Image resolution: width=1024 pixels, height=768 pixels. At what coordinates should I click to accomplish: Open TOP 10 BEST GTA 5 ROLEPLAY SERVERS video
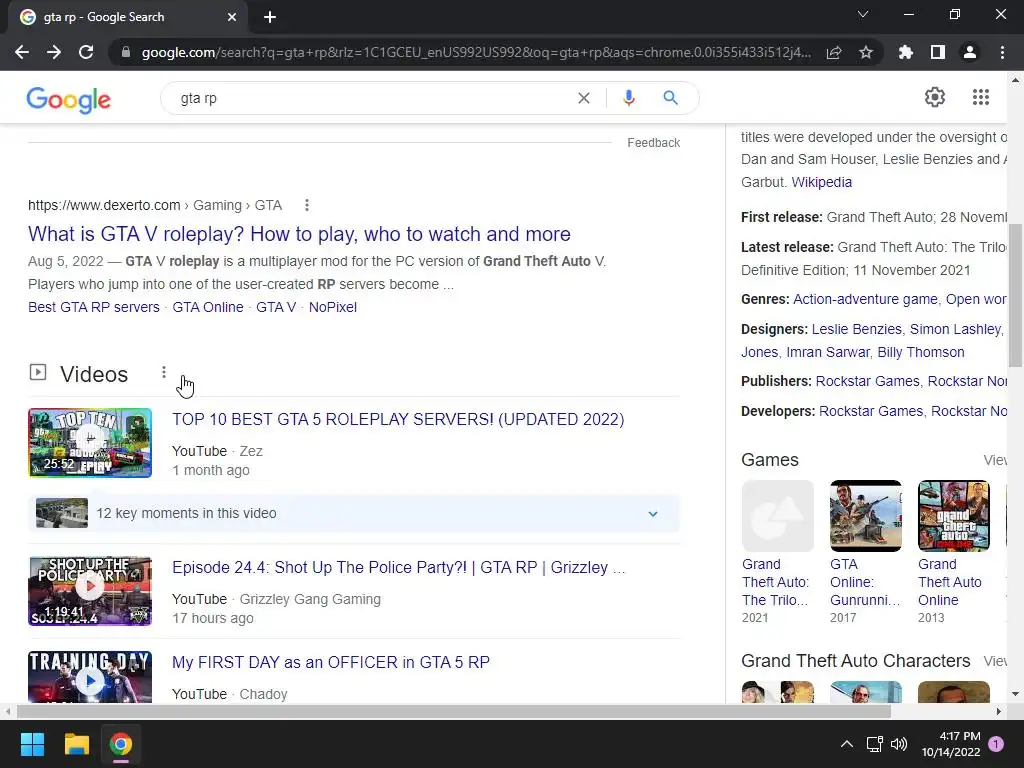398,419
